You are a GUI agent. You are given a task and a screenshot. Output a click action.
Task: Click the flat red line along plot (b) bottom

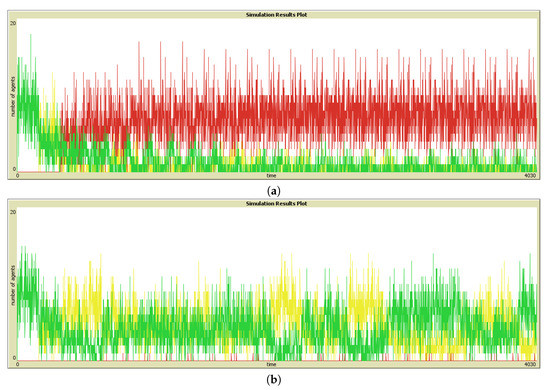pos(277,361)
